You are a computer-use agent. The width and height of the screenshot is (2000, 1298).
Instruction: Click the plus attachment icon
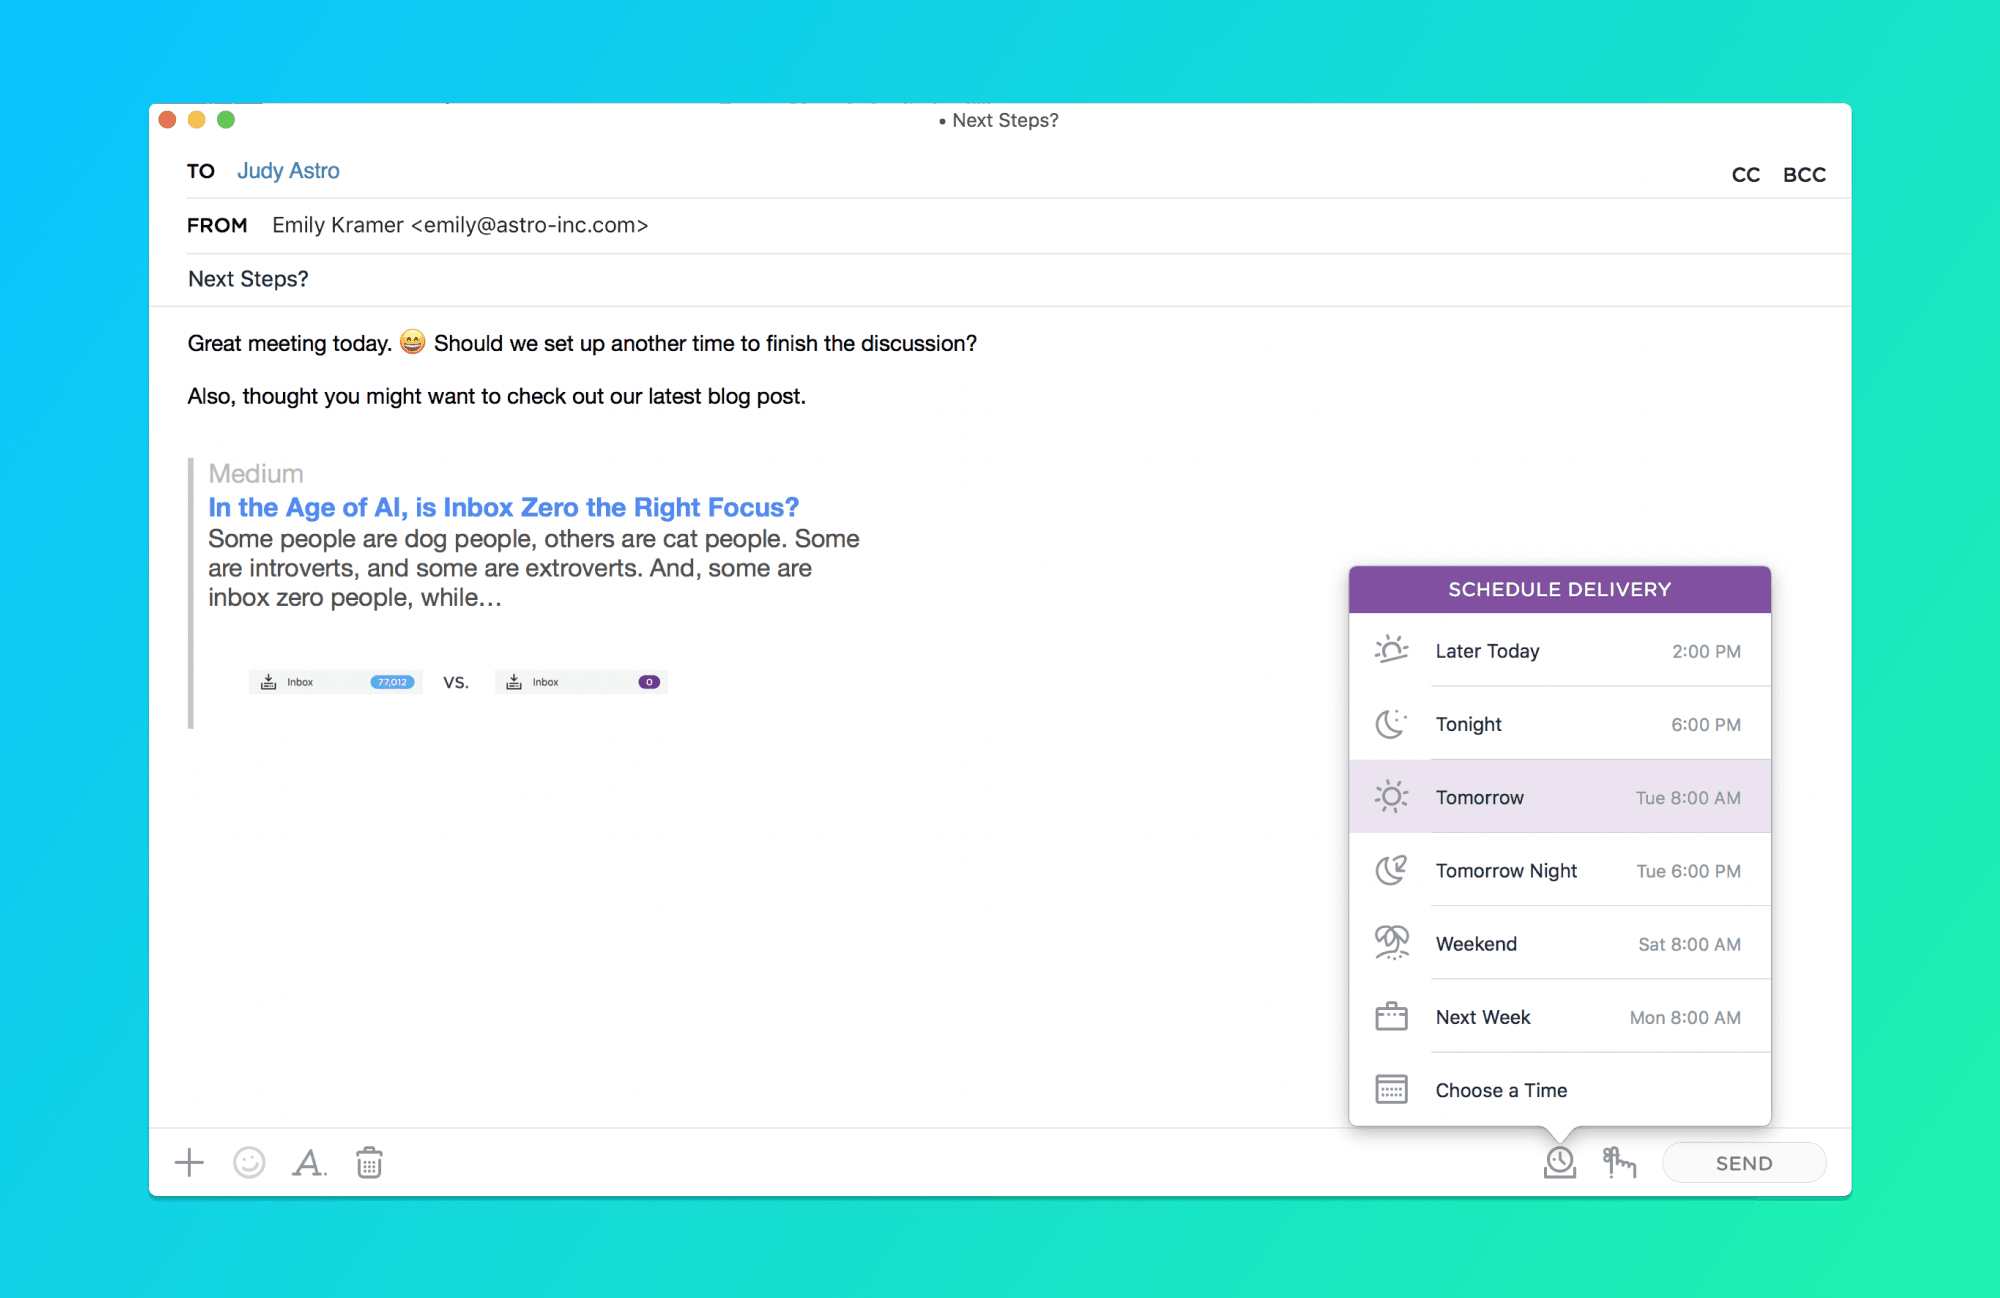click(189, 1162)
